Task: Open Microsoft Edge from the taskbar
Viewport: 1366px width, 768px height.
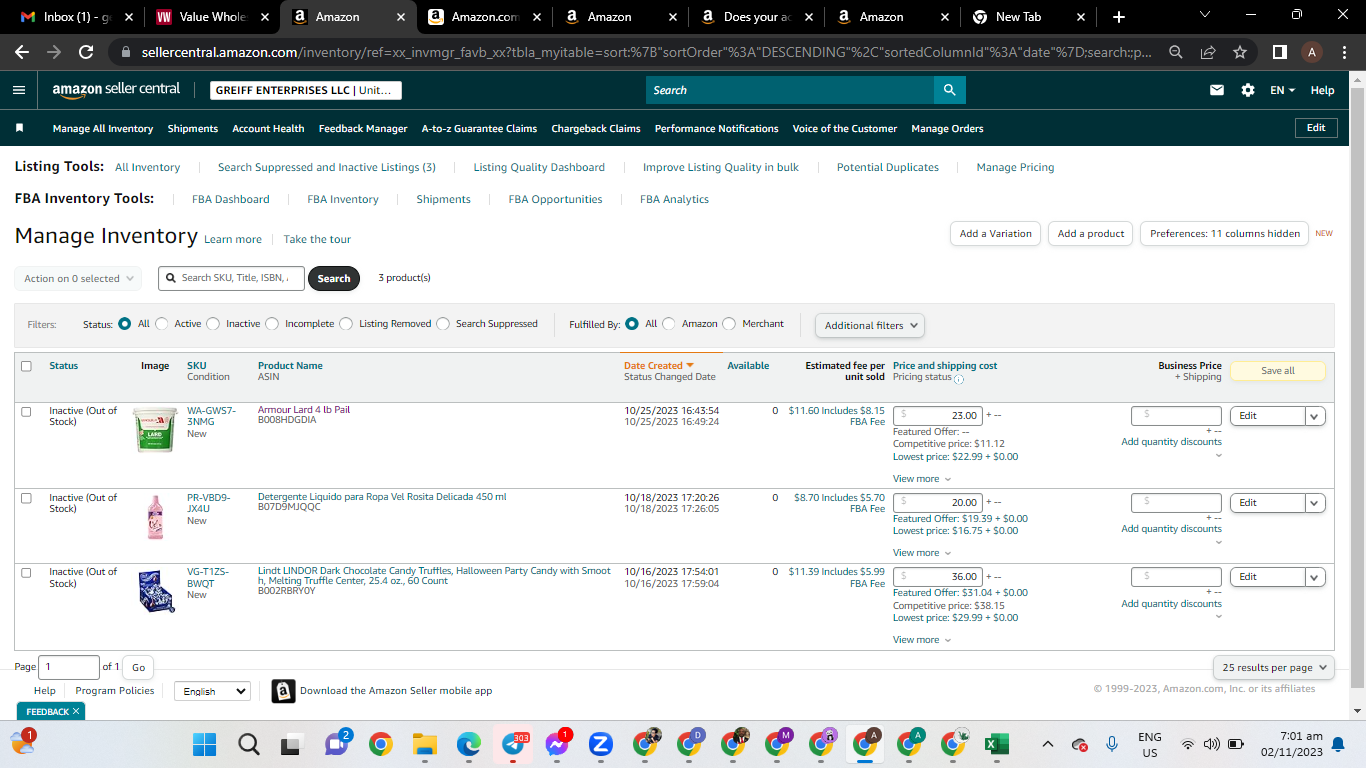Action: 469,744
